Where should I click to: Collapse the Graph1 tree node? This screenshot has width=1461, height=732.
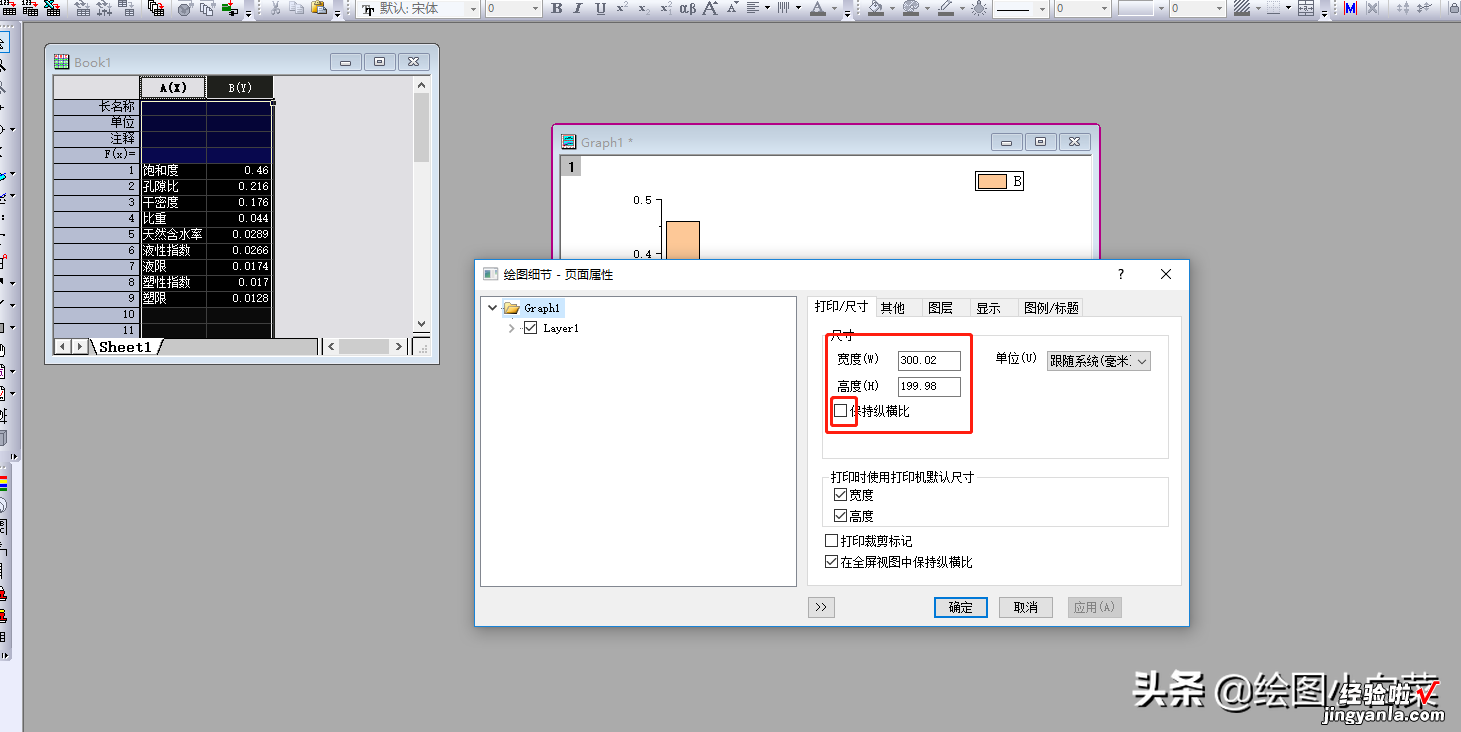coord(493,308)
